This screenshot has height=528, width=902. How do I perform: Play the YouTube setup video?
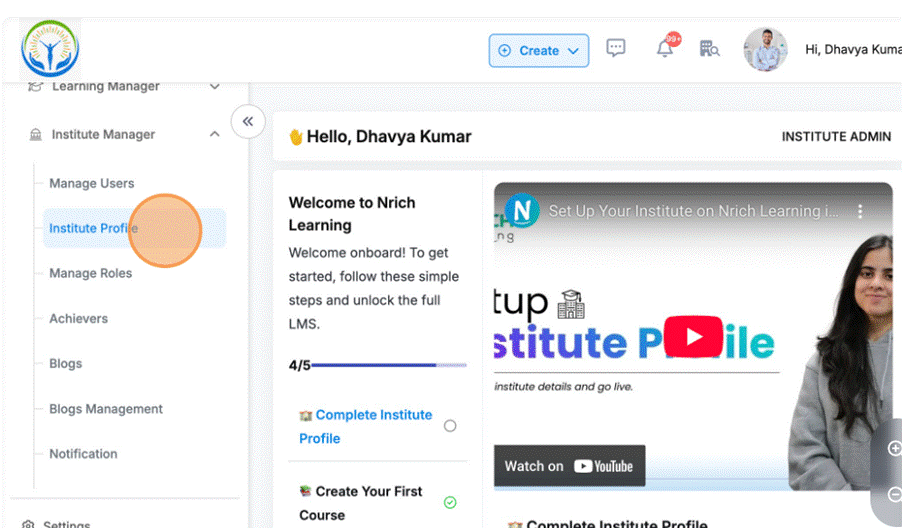[692, 336]
